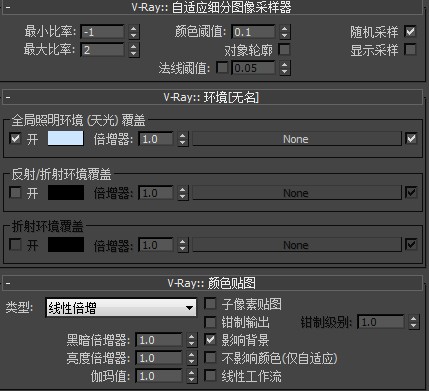Enable 反射/折射环境覆盖 开 checkbox
This screenshot has width=429, height=391.
tap(15, 192)
